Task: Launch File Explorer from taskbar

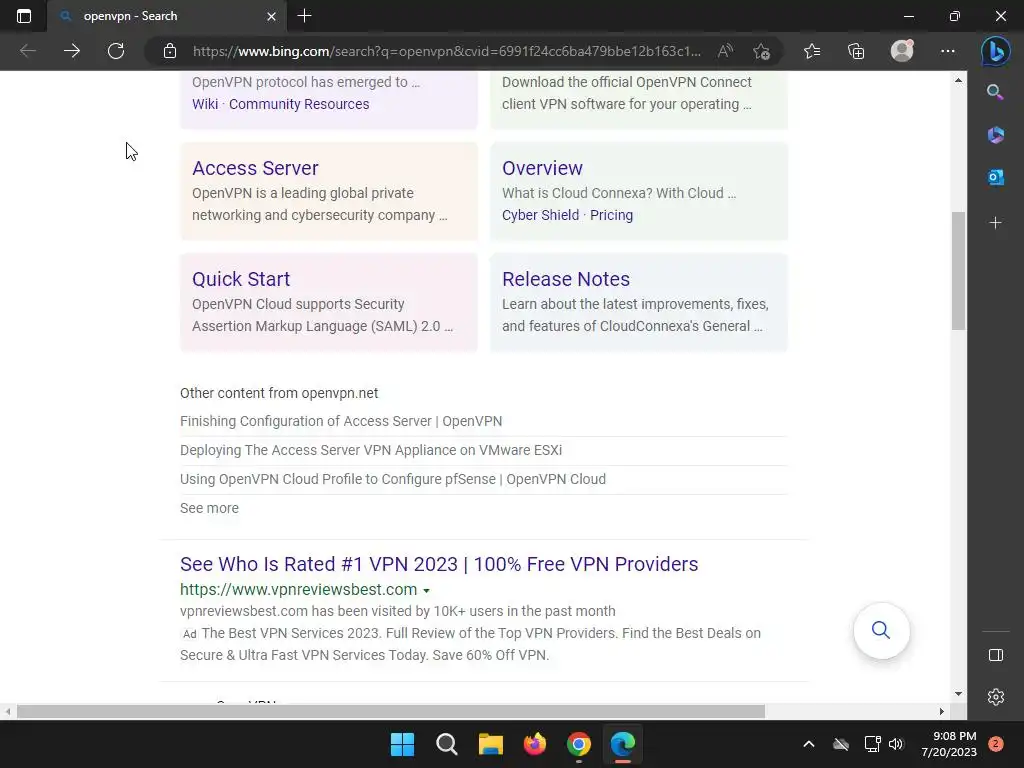Action: tap(490, 744)
